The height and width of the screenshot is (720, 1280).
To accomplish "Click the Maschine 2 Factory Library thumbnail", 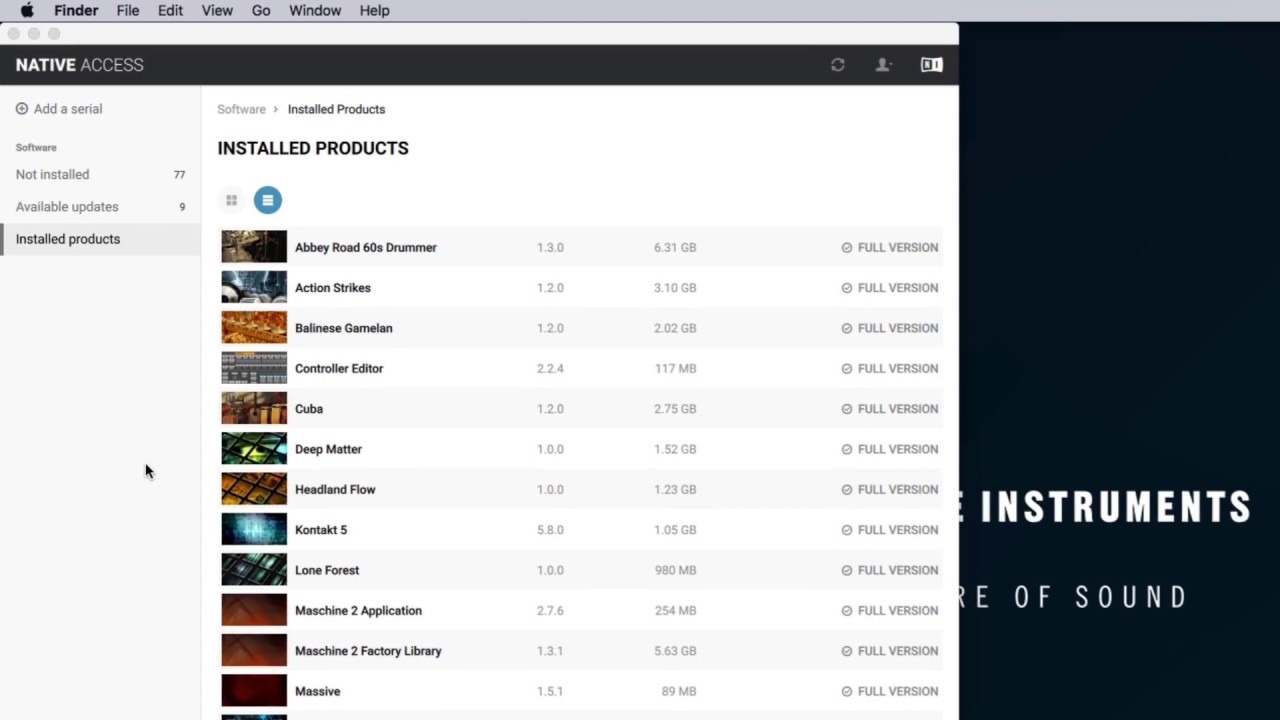I will (254, 650).
